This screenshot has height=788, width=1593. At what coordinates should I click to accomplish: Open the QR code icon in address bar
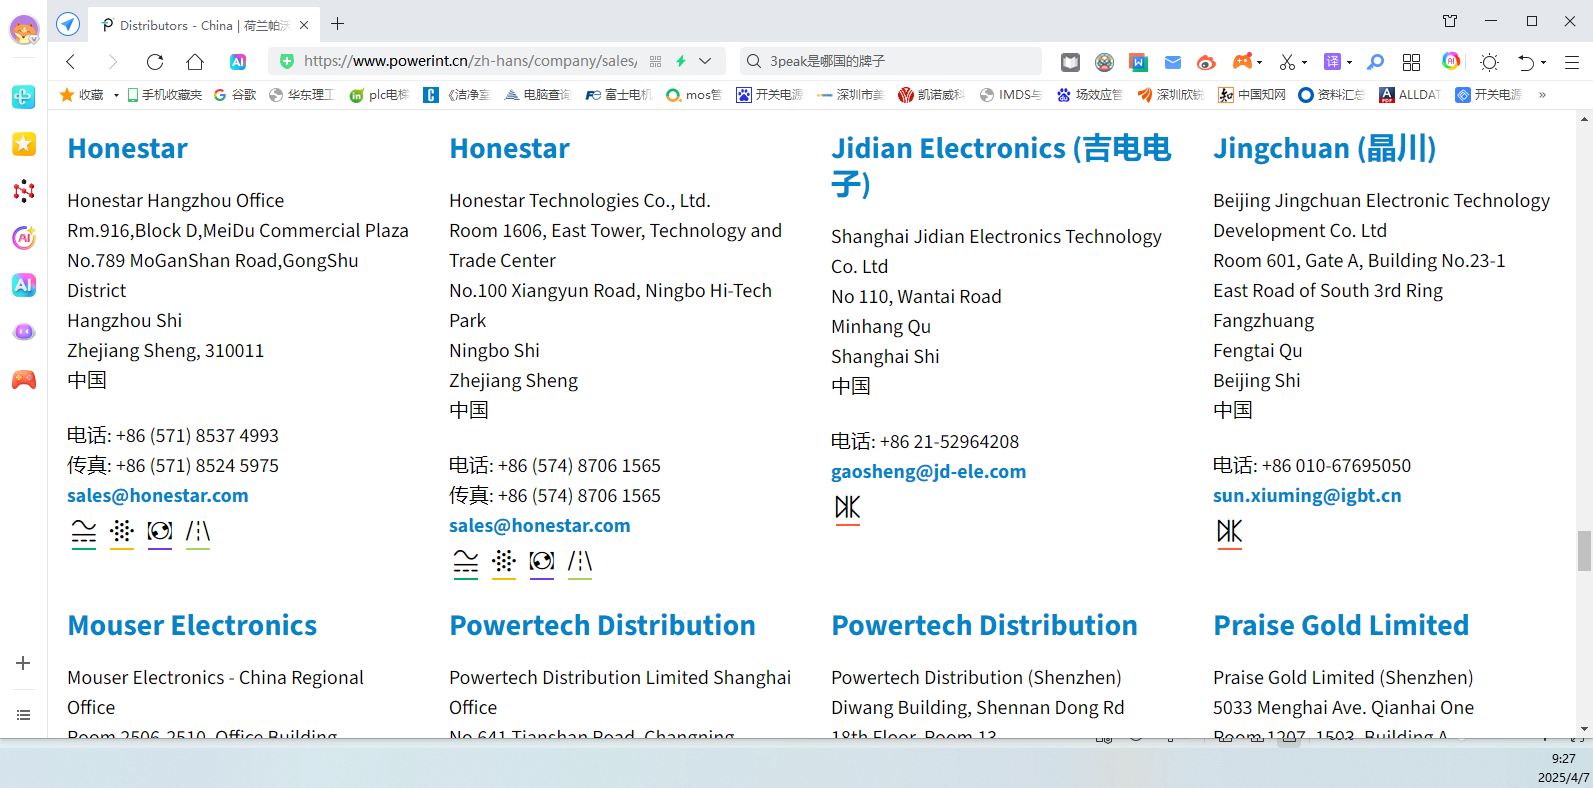[x=655, y=62]
